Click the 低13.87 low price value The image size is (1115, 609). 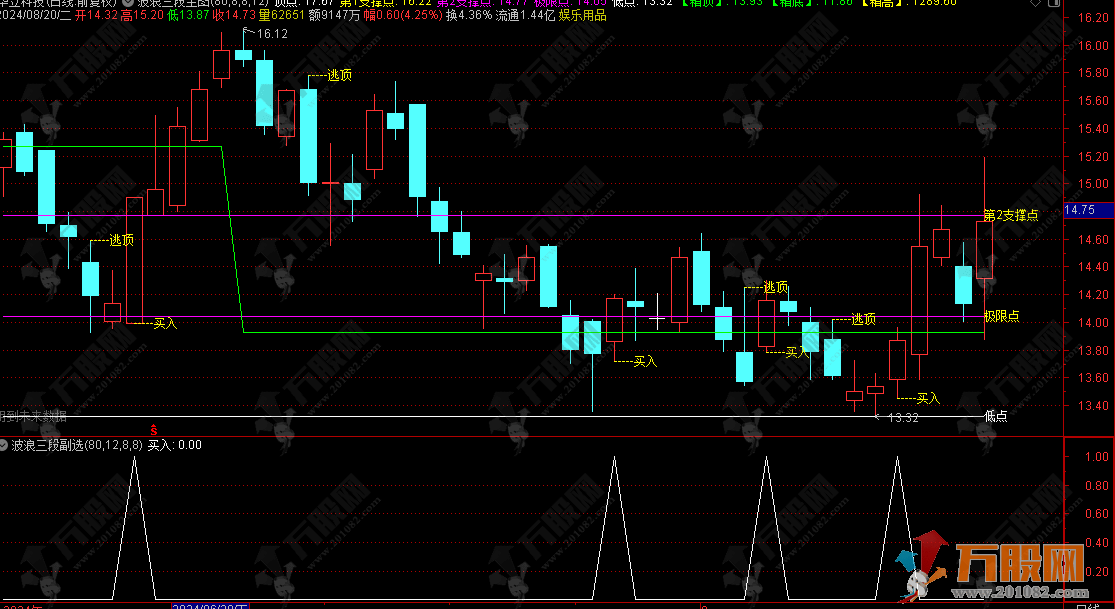tap(188, 15)
